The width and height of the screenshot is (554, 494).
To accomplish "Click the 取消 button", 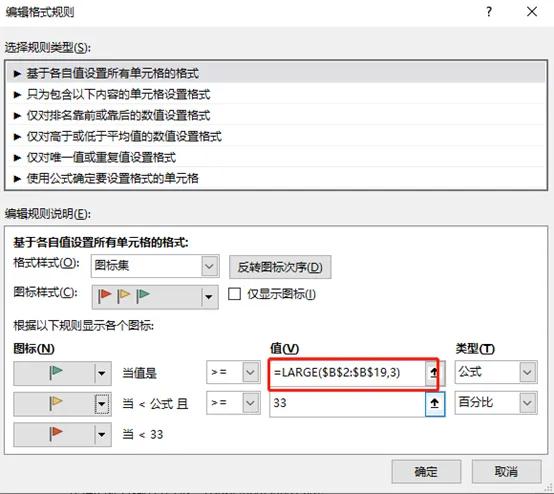I will click(506, 471).
